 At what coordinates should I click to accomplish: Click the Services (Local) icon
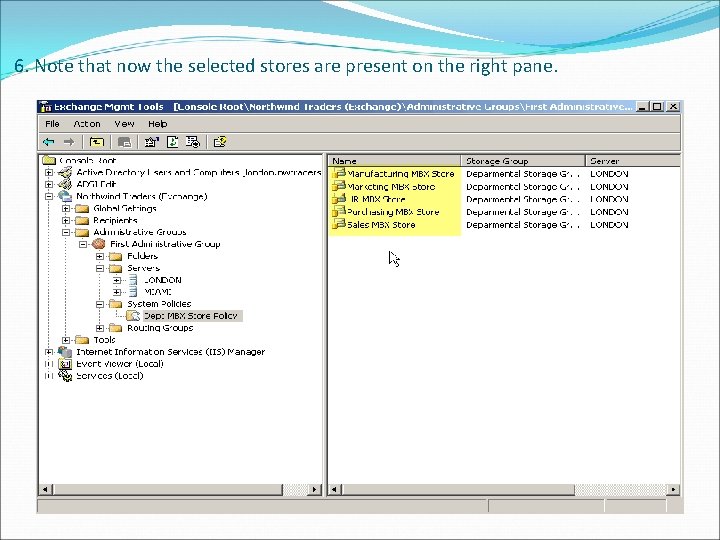pyautogui.click(x=65, y=376)
